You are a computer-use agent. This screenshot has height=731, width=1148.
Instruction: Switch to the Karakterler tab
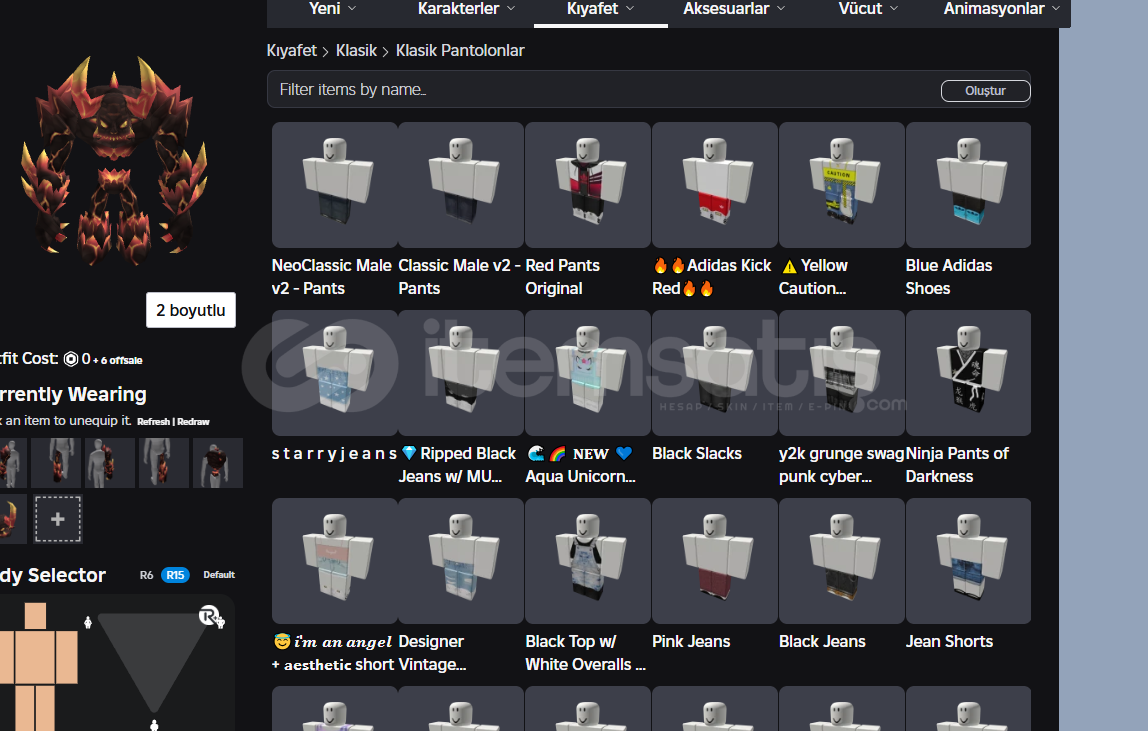click(x=466, y=10)
